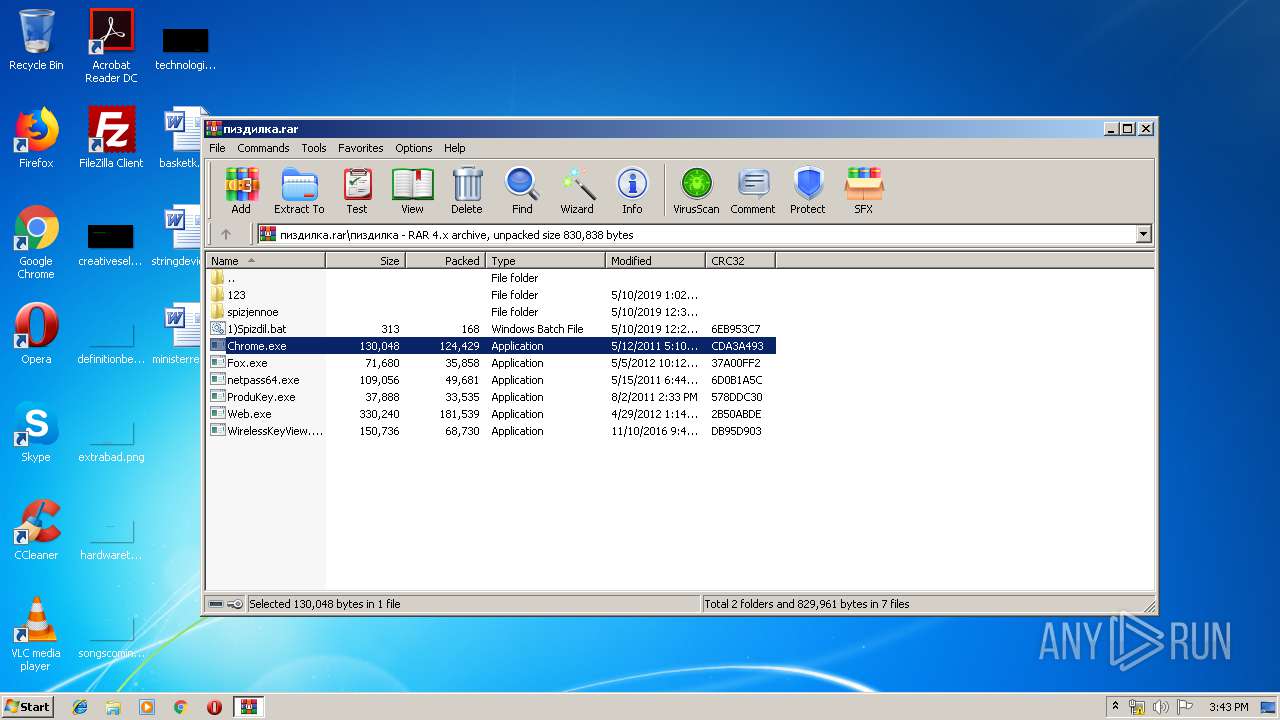Go up one folder level arrow

(x=226, y=234)
